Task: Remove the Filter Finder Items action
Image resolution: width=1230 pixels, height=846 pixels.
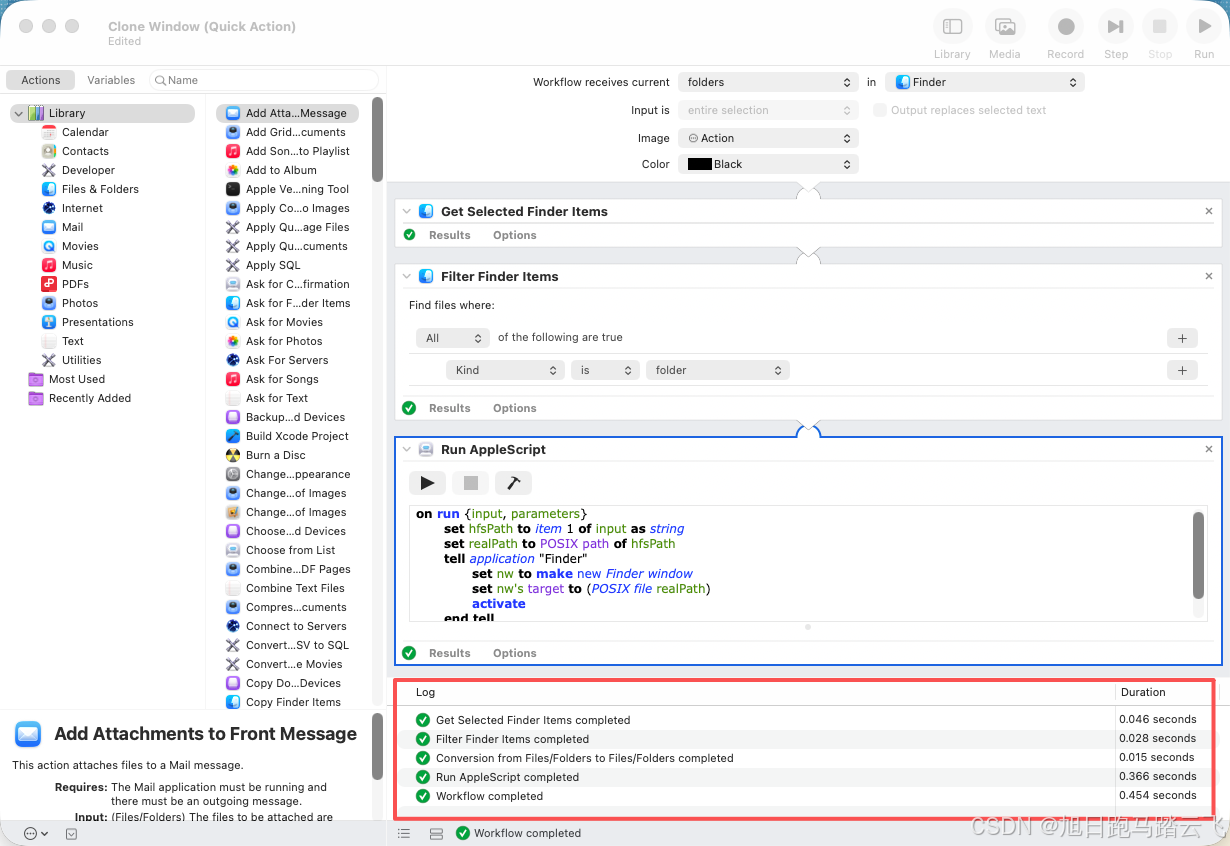Action: pos(1209,276)
